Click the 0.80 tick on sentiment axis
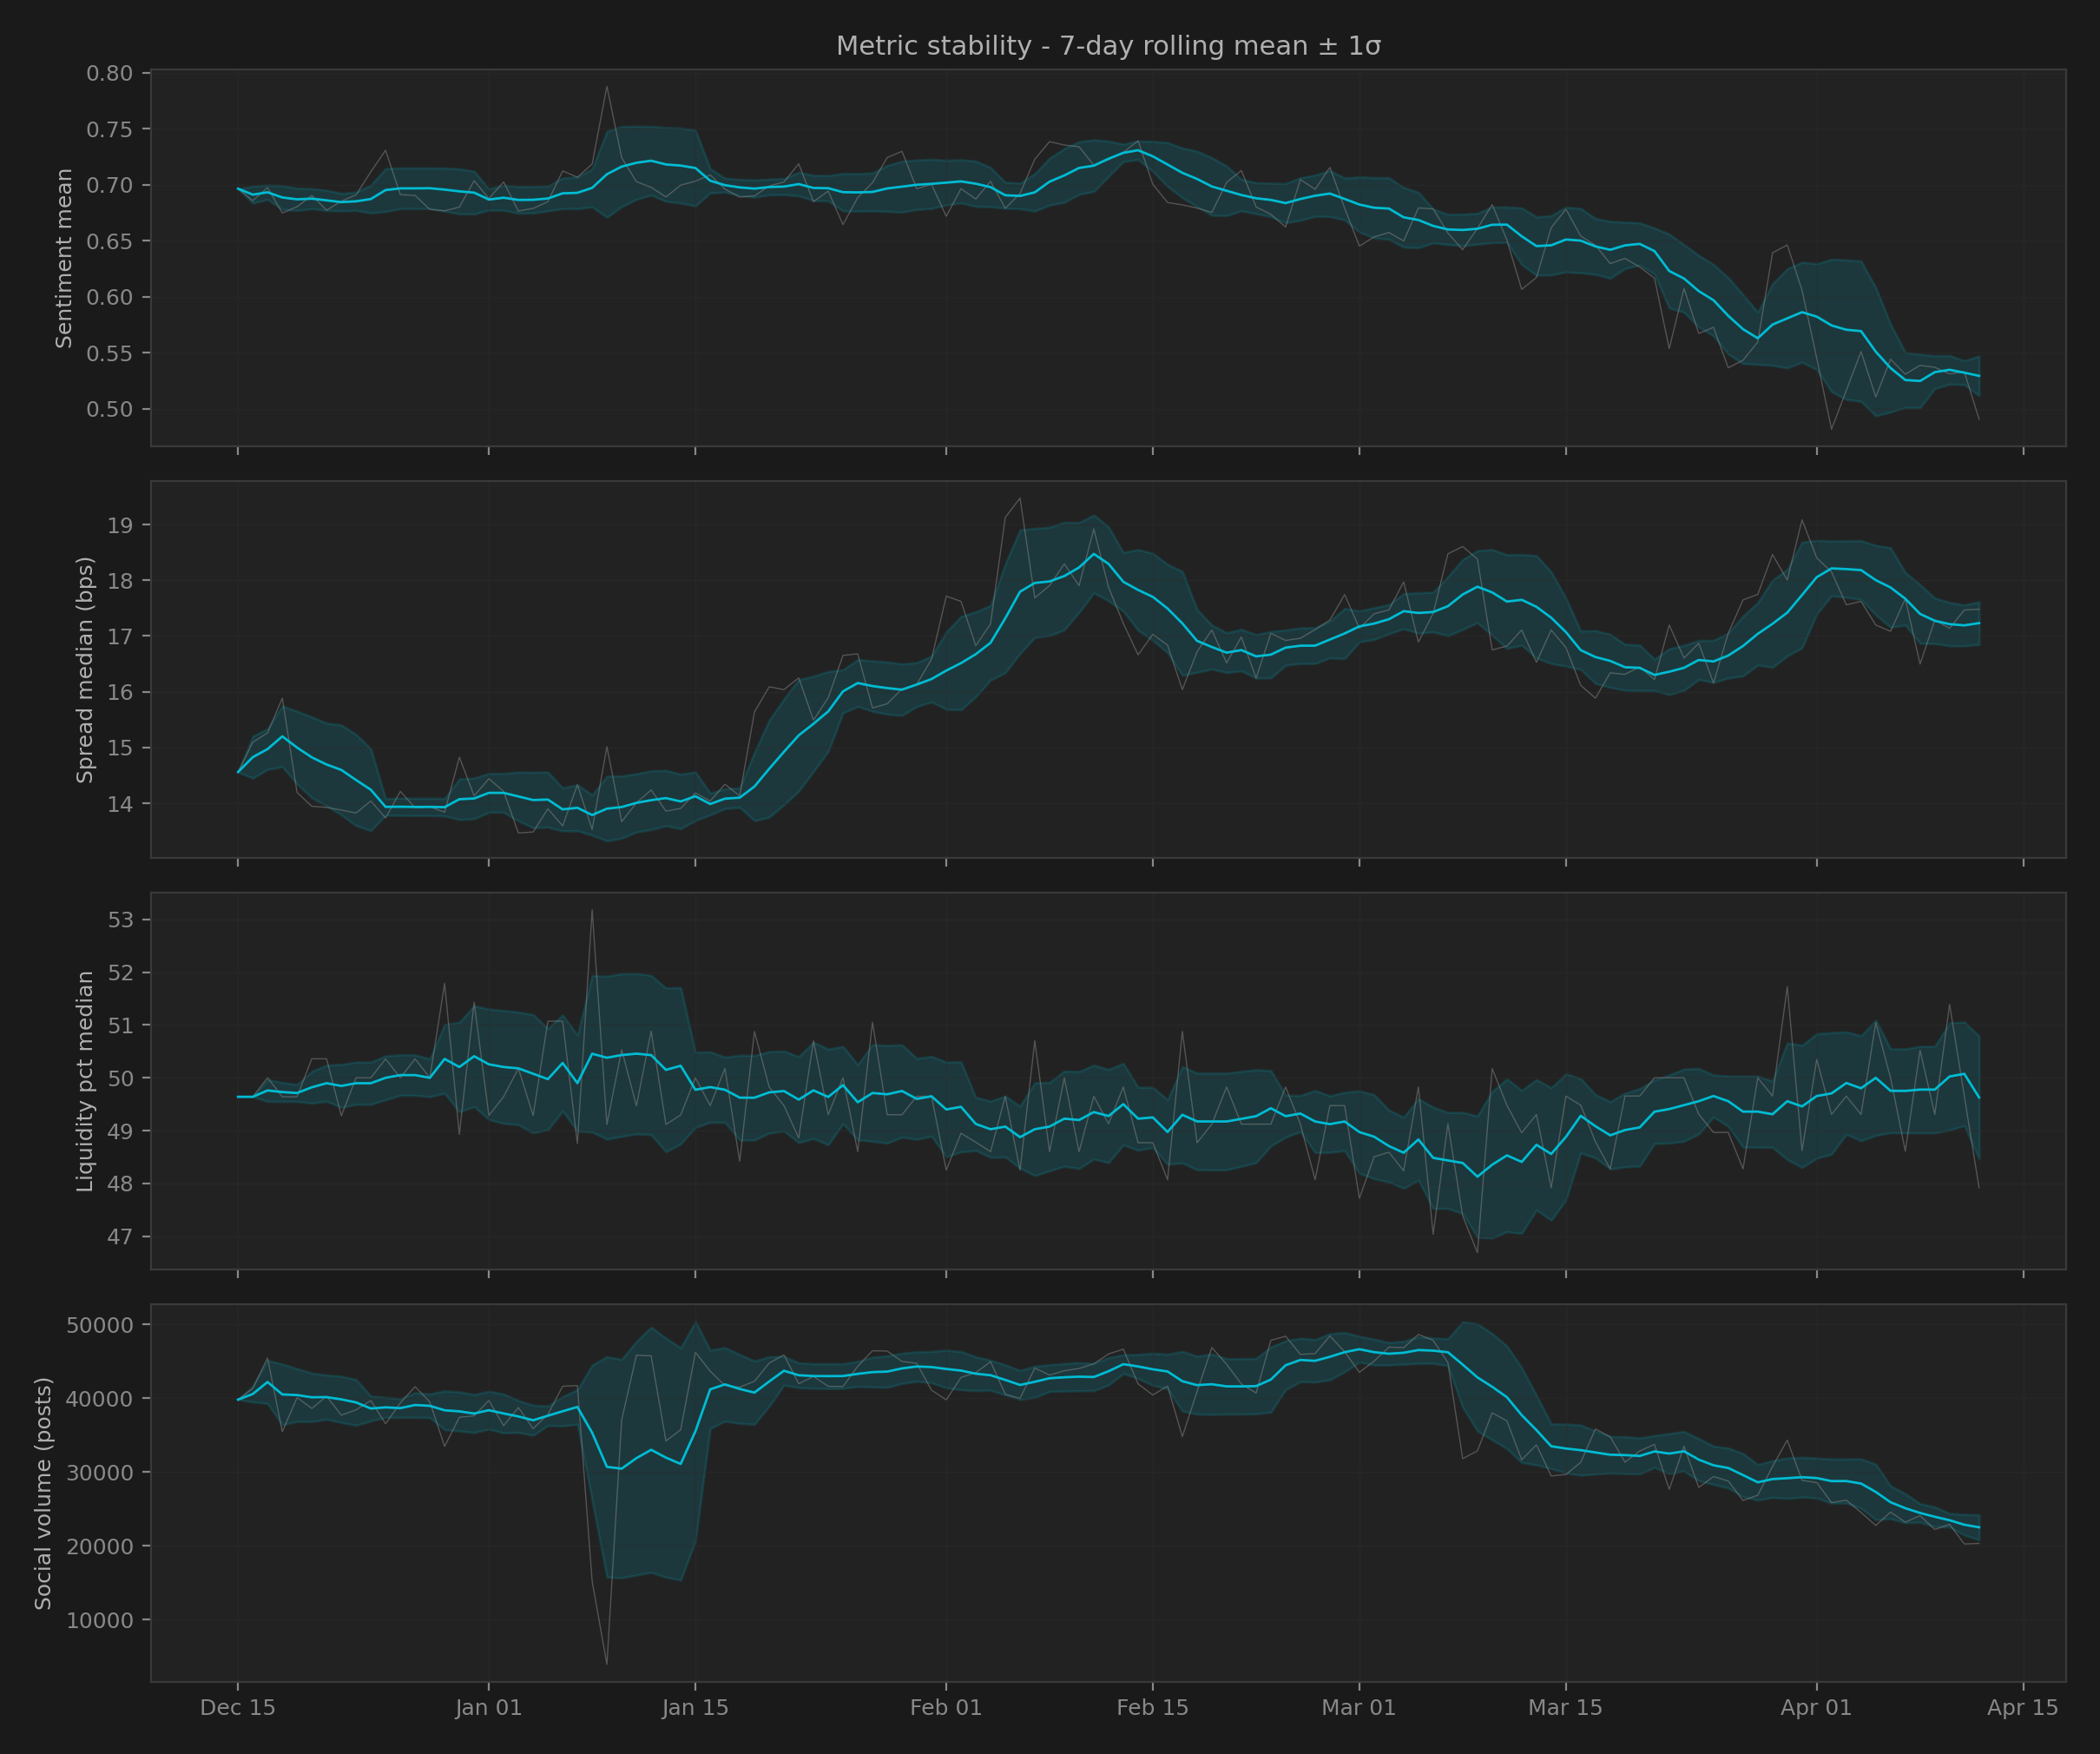This screenshot has width=2100, height=1754. pos(109,73)
